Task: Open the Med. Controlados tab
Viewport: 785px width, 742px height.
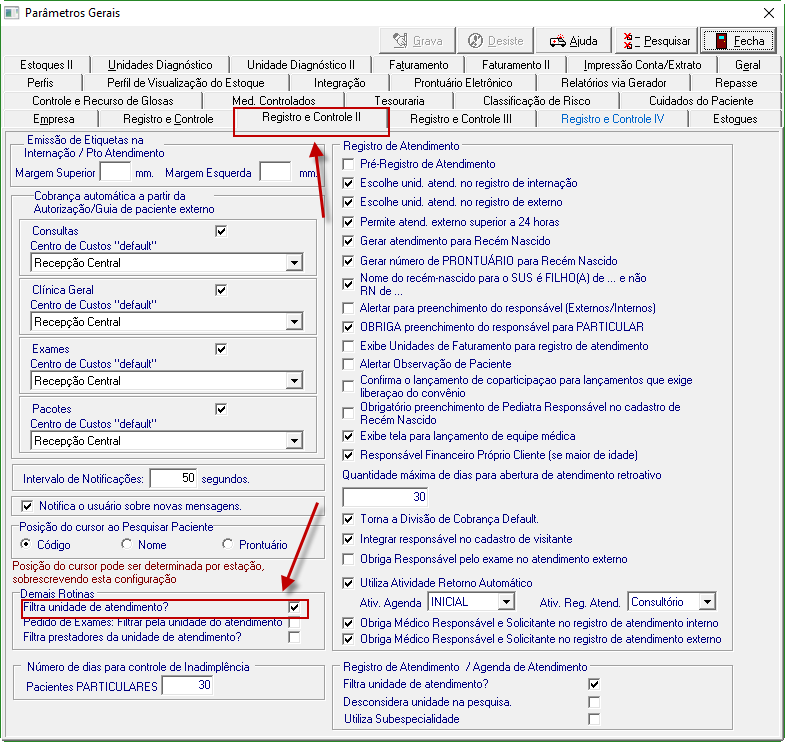Action: [274, 101]
